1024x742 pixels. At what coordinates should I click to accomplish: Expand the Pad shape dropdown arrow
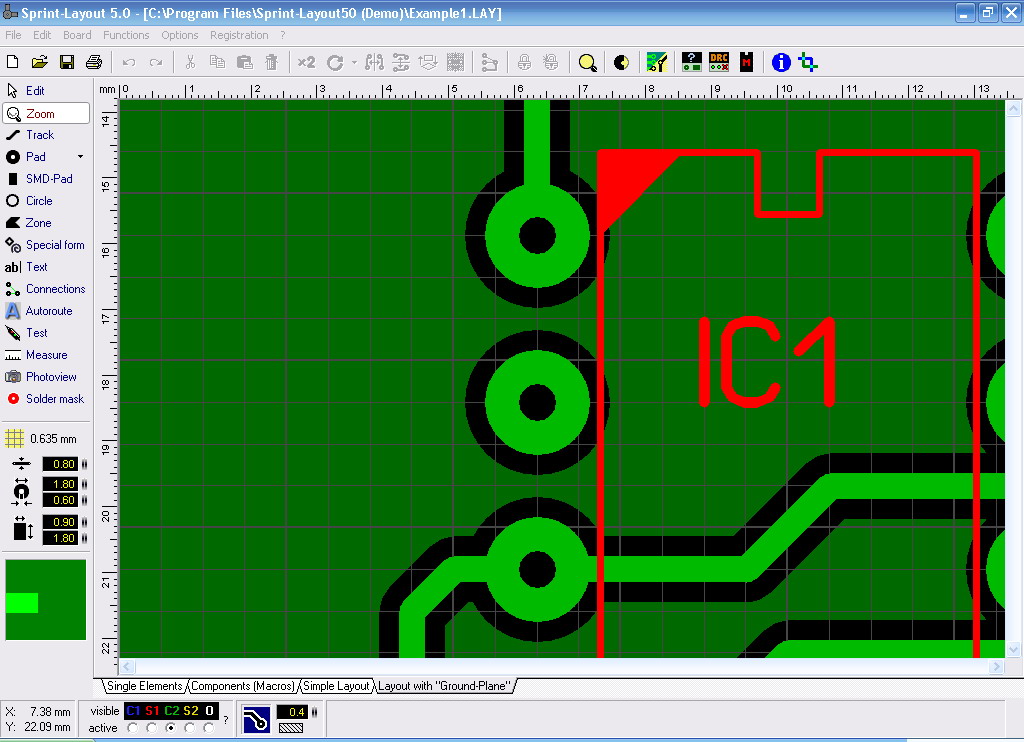[x=81, y=157]
